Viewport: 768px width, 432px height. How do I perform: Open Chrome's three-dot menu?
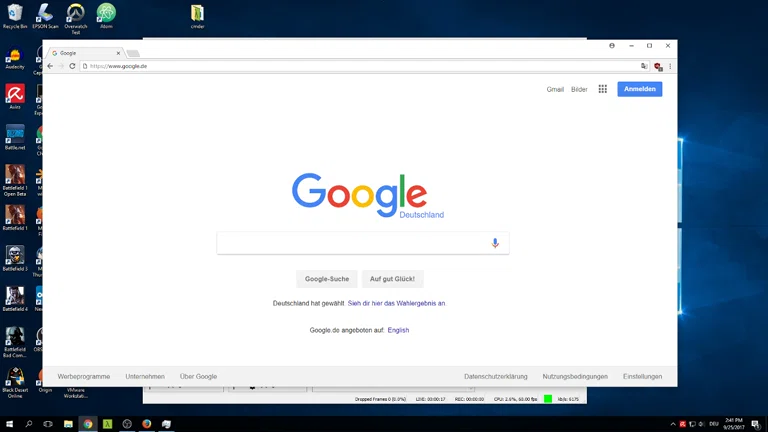pos(670,66)
